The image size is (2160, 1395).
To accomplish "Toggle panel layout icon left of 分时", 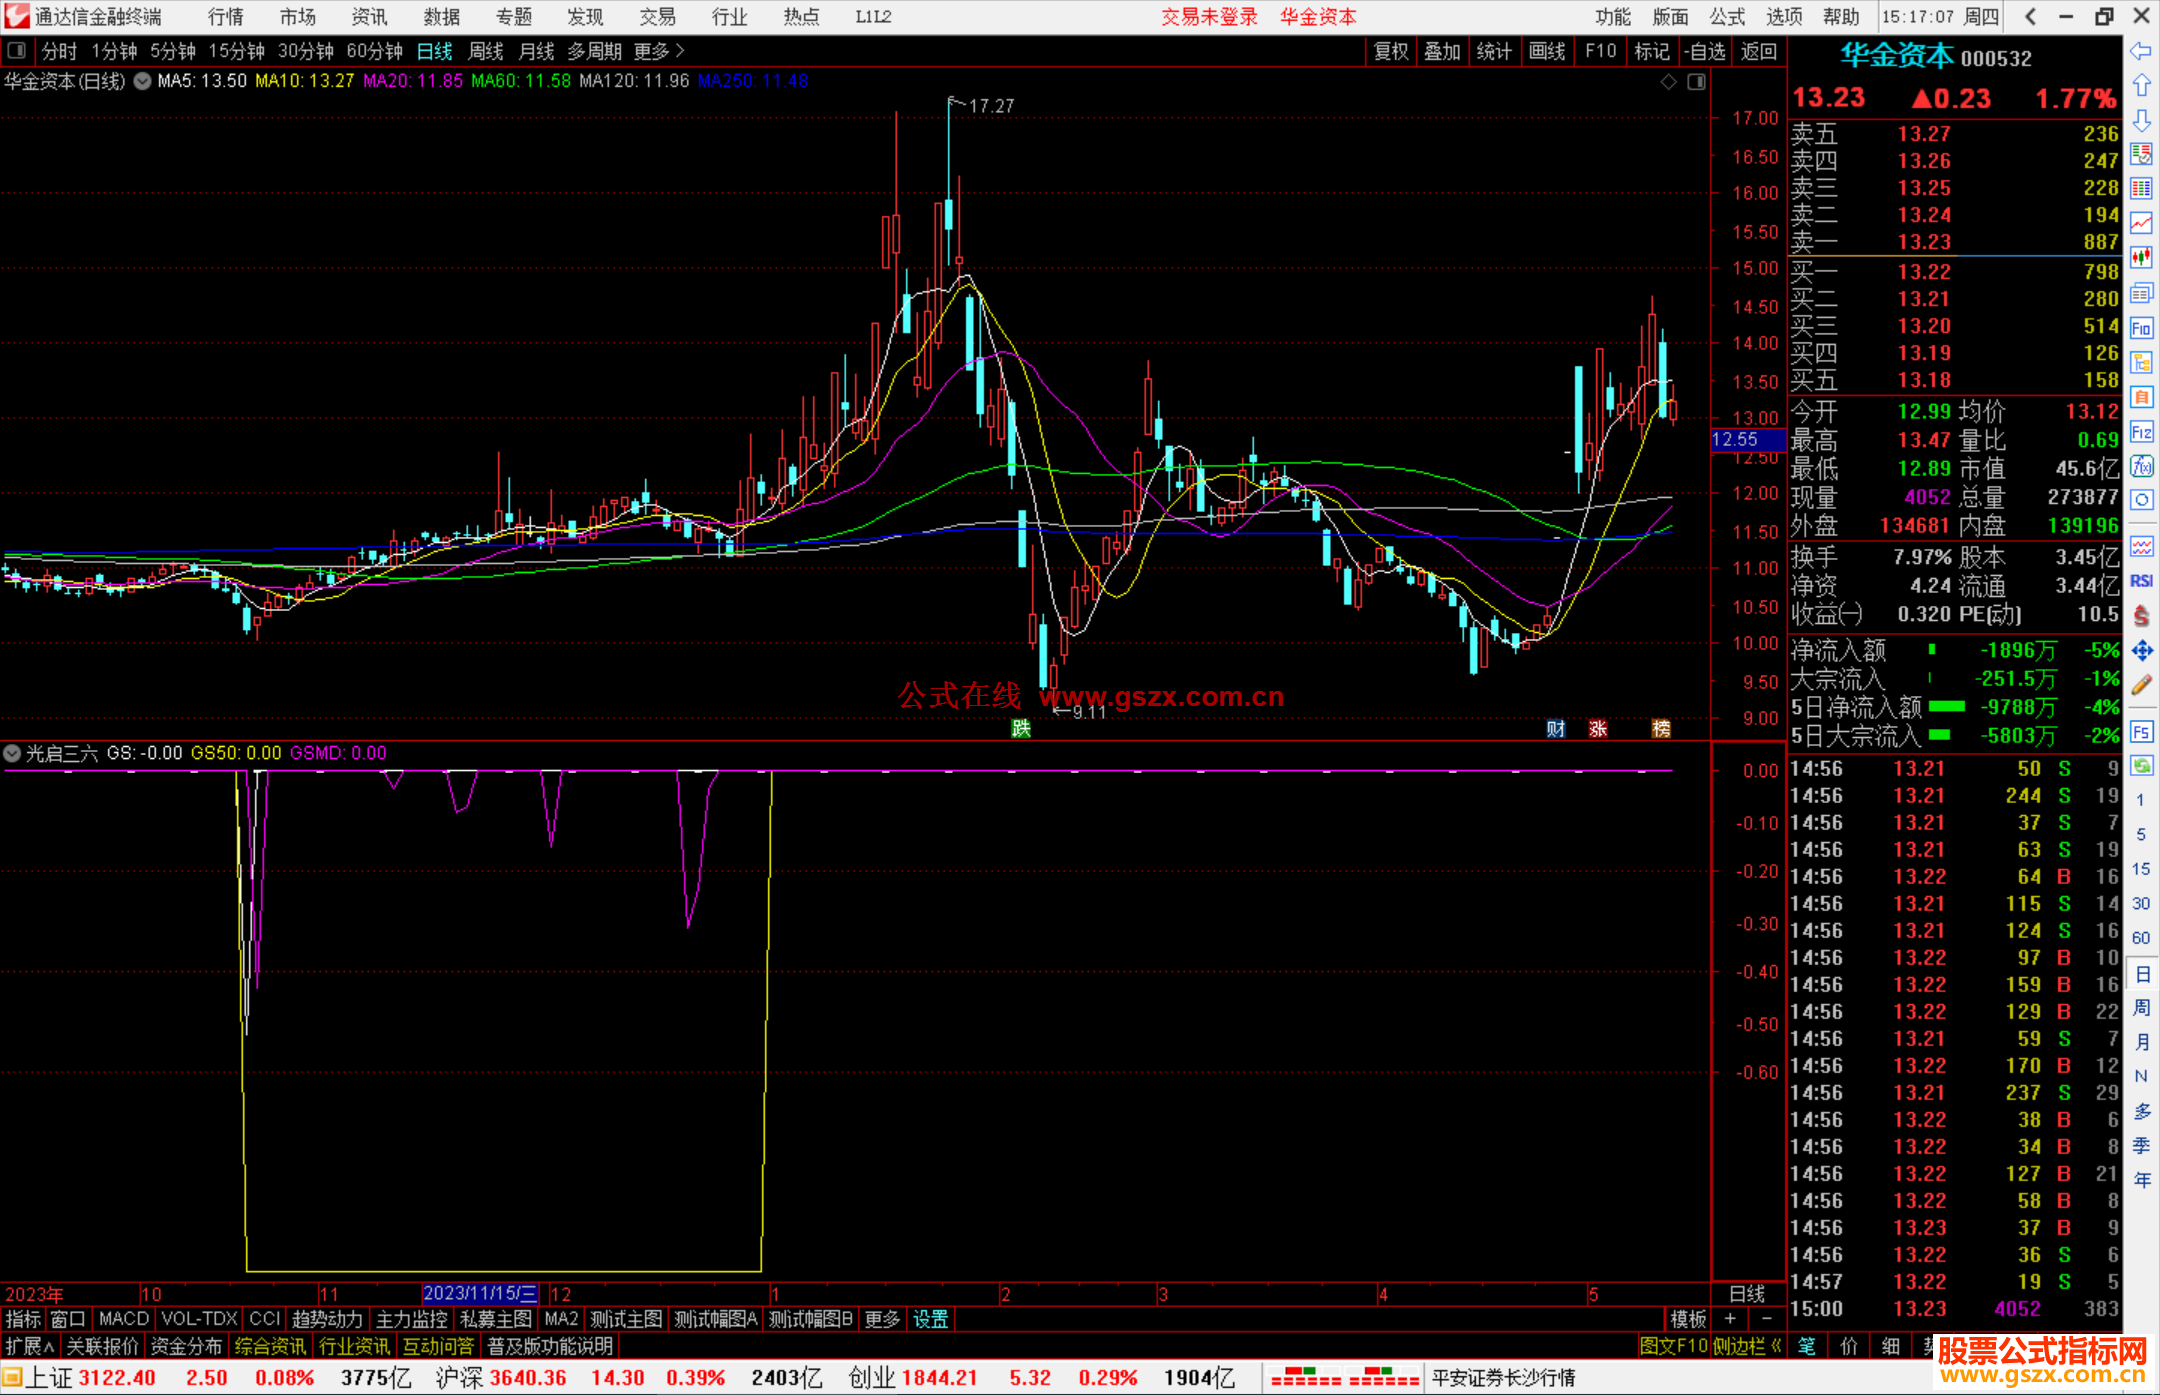I will pyautogui.click(x=16, y=50).
